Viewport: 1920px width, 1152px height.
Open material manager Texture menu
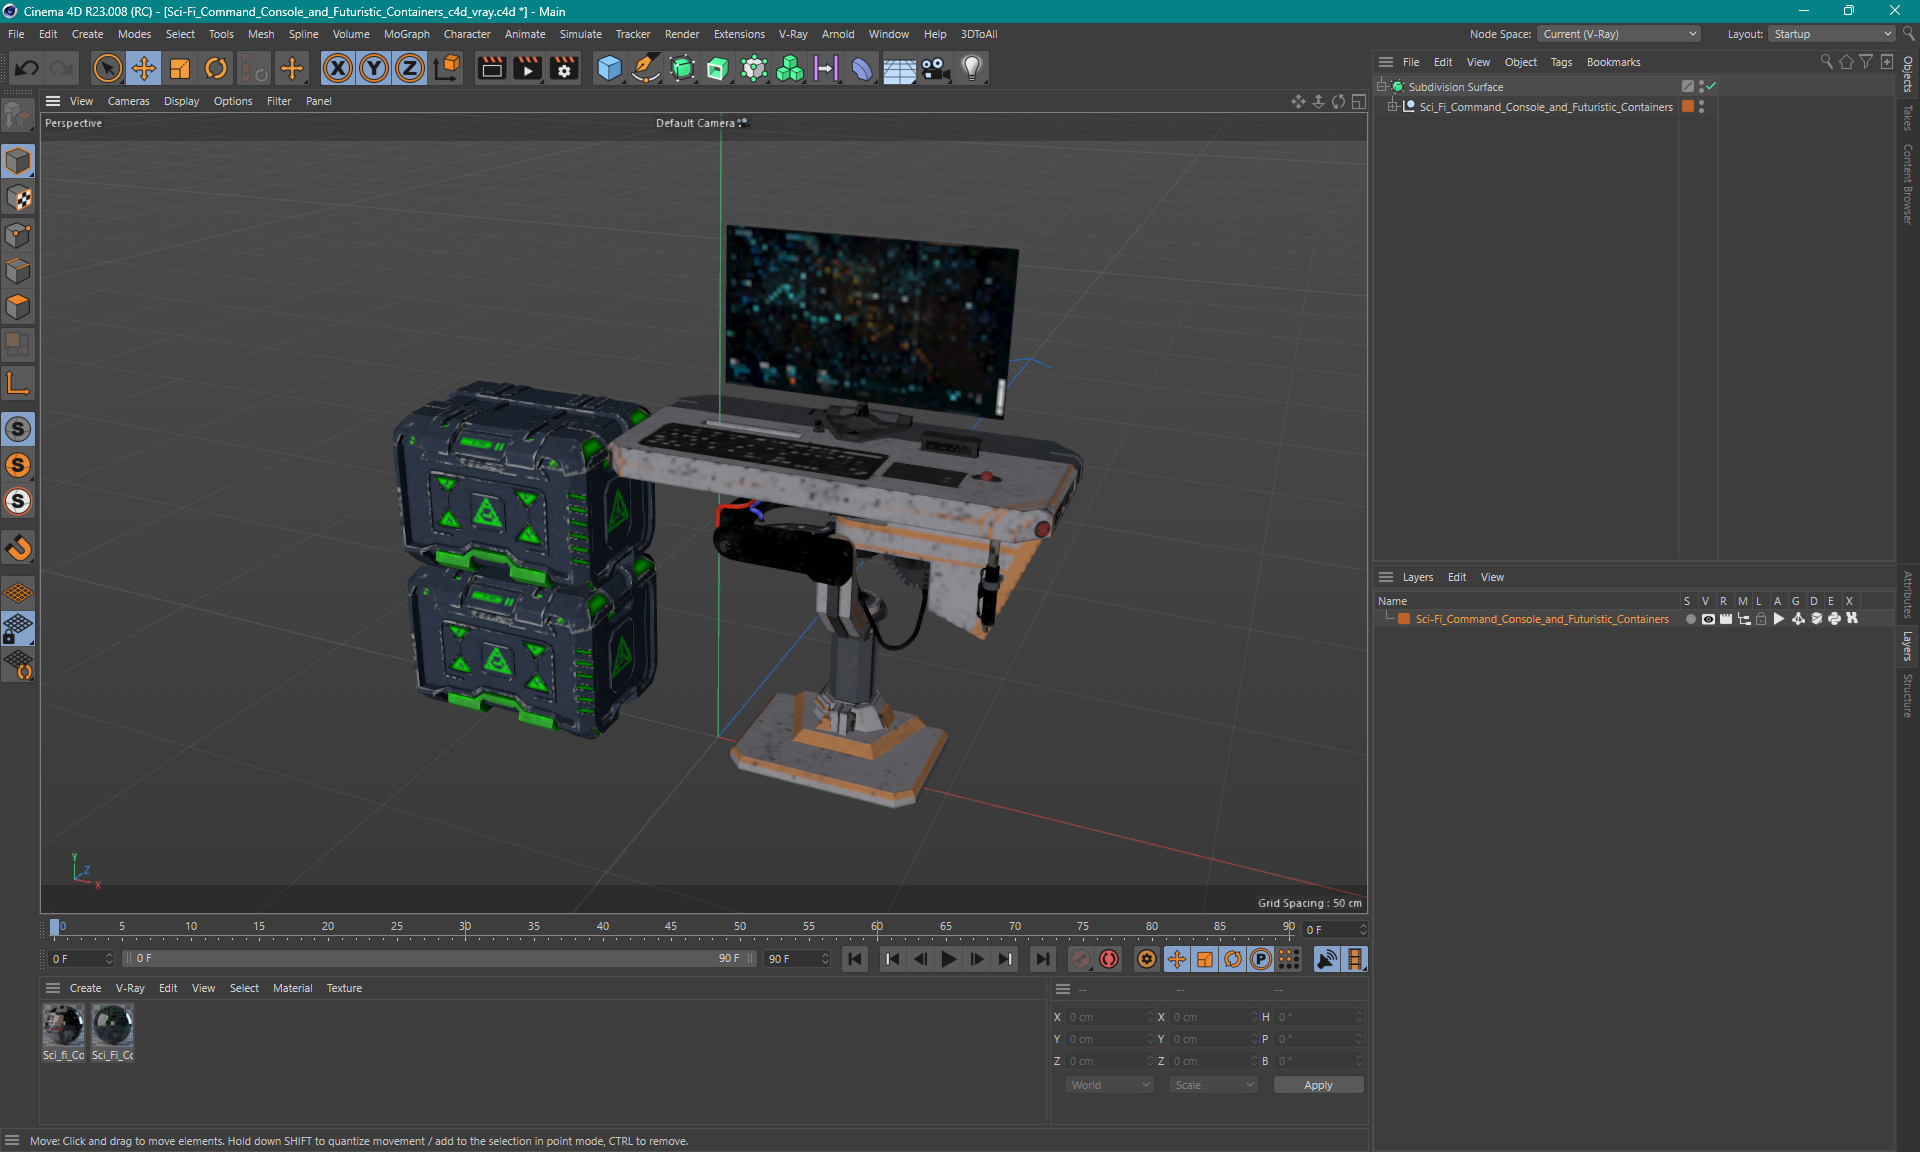[344, 988]
